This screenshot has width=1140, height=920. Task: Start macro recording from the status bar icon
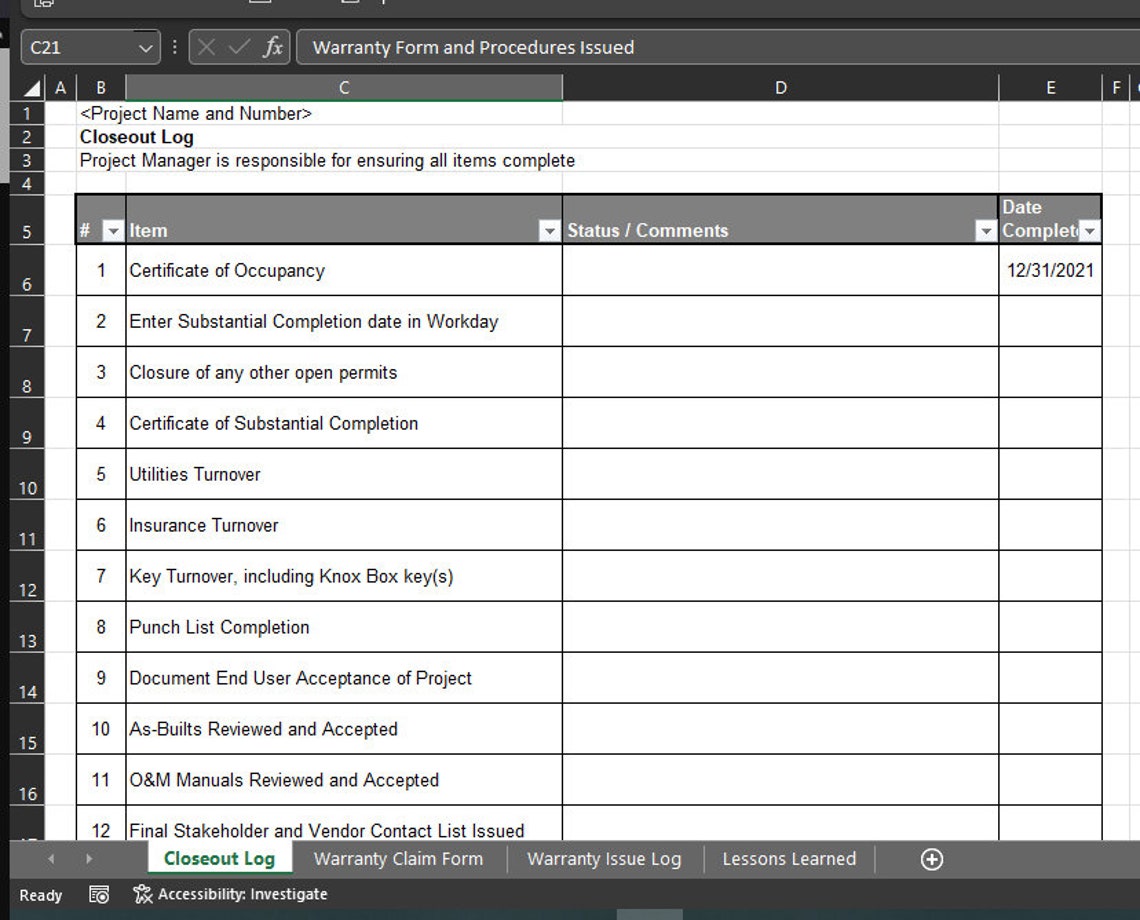point(98,894)
